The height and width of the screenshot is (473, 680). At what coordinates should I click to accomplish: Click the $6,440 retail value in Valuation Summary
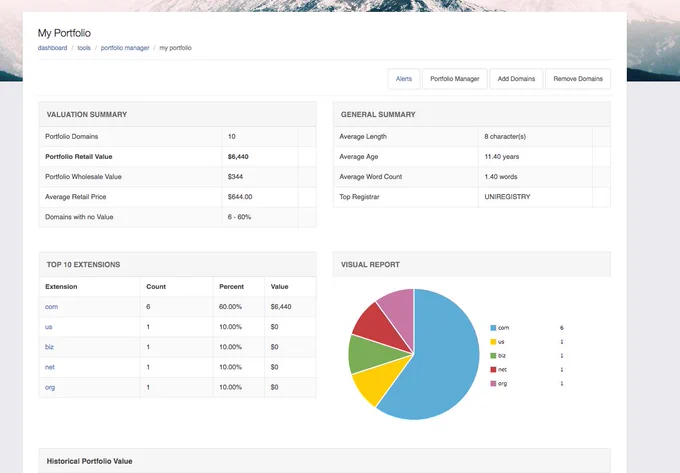(238, 157)
